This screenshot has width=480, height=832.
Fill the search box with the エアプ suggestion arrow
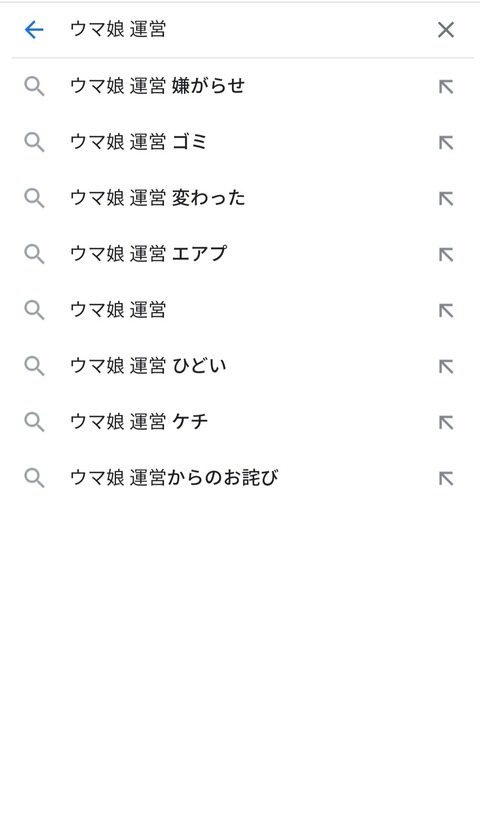(446, 255)
